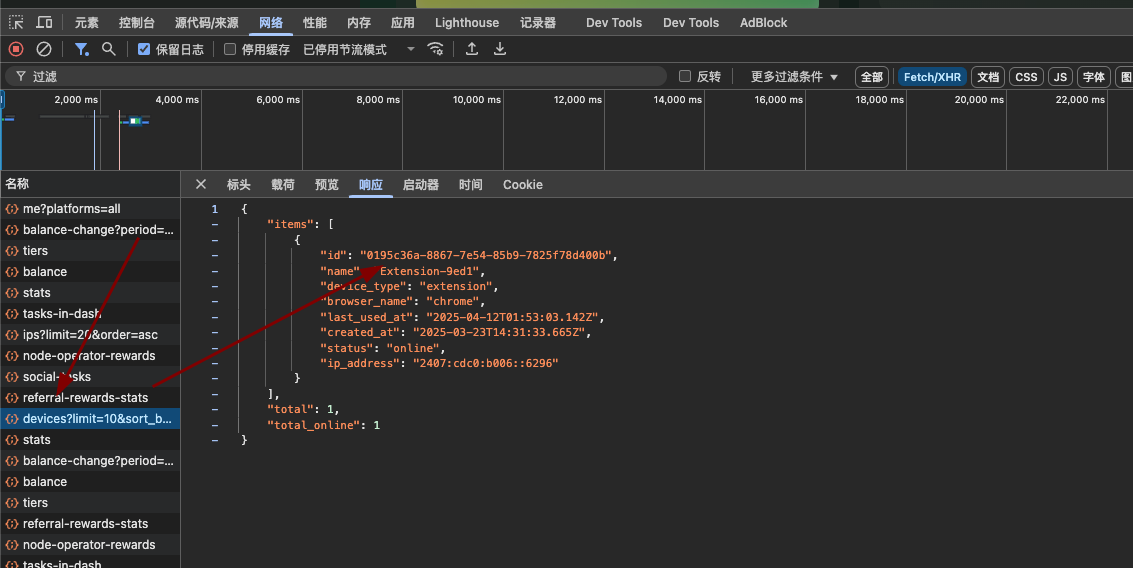This screenshot has height=568, width=1133.
Task: Show the 载荷 tab
Action: point(283,184)
